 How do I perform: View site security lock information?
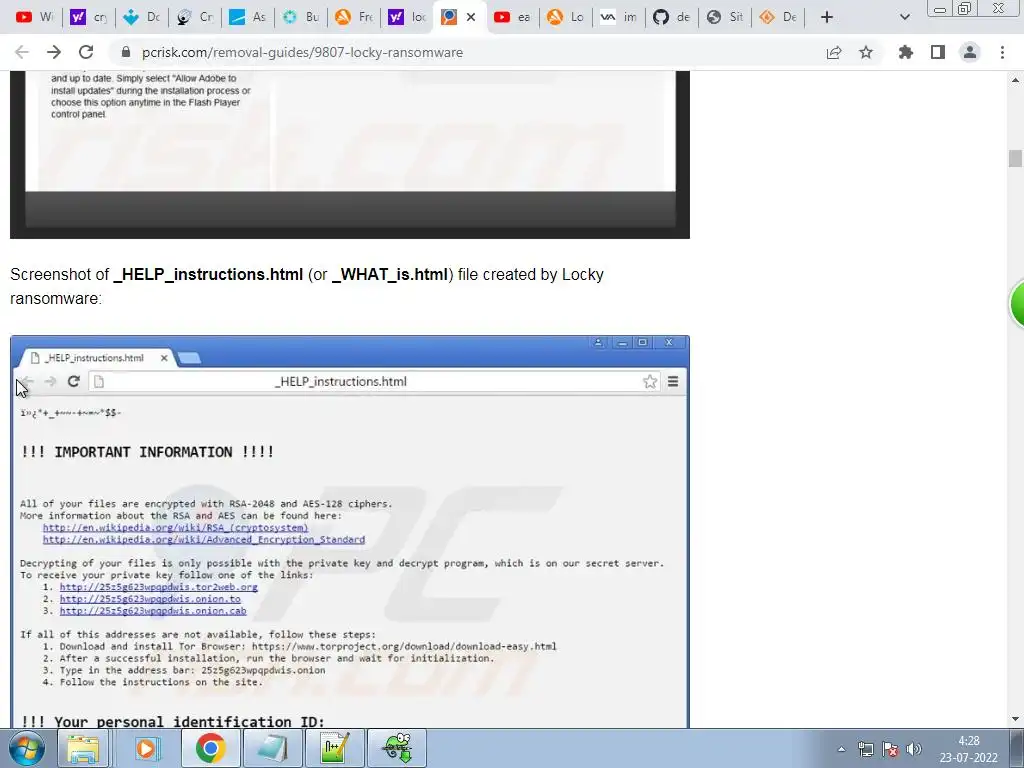coord(126,52)
